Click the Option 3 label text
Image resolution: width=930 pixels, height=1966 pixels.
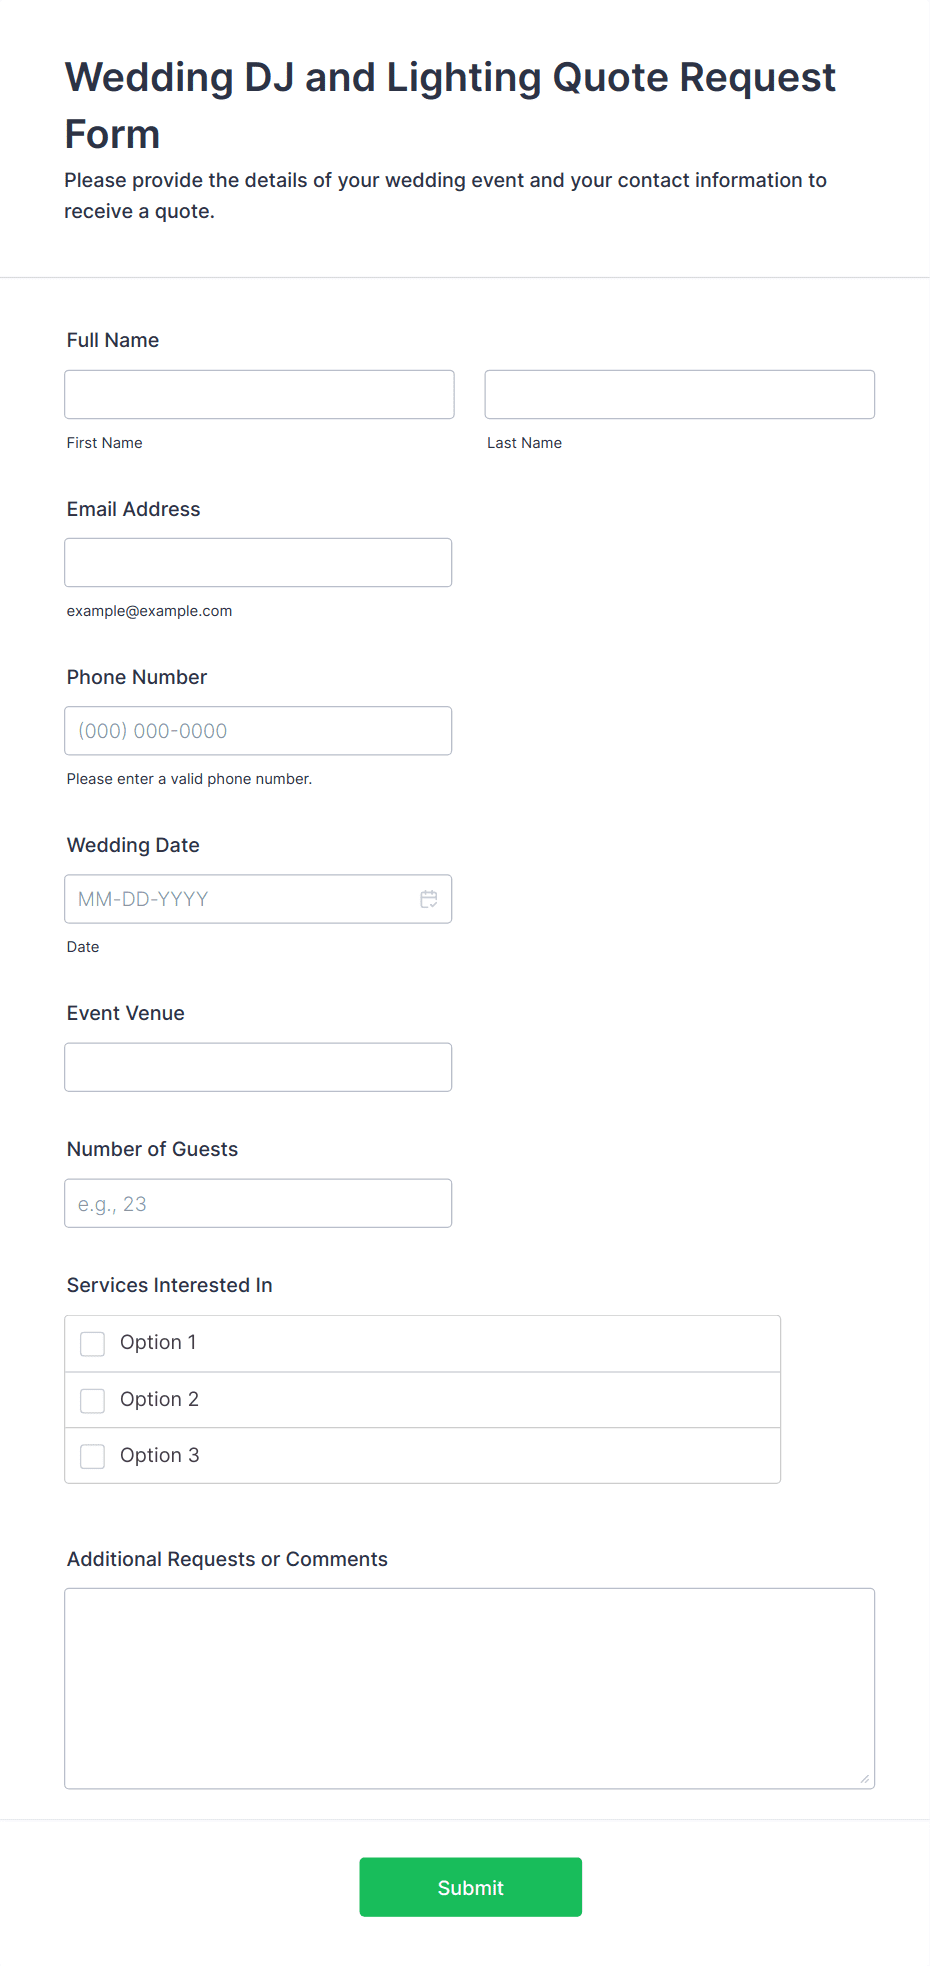coord(159,1455)
